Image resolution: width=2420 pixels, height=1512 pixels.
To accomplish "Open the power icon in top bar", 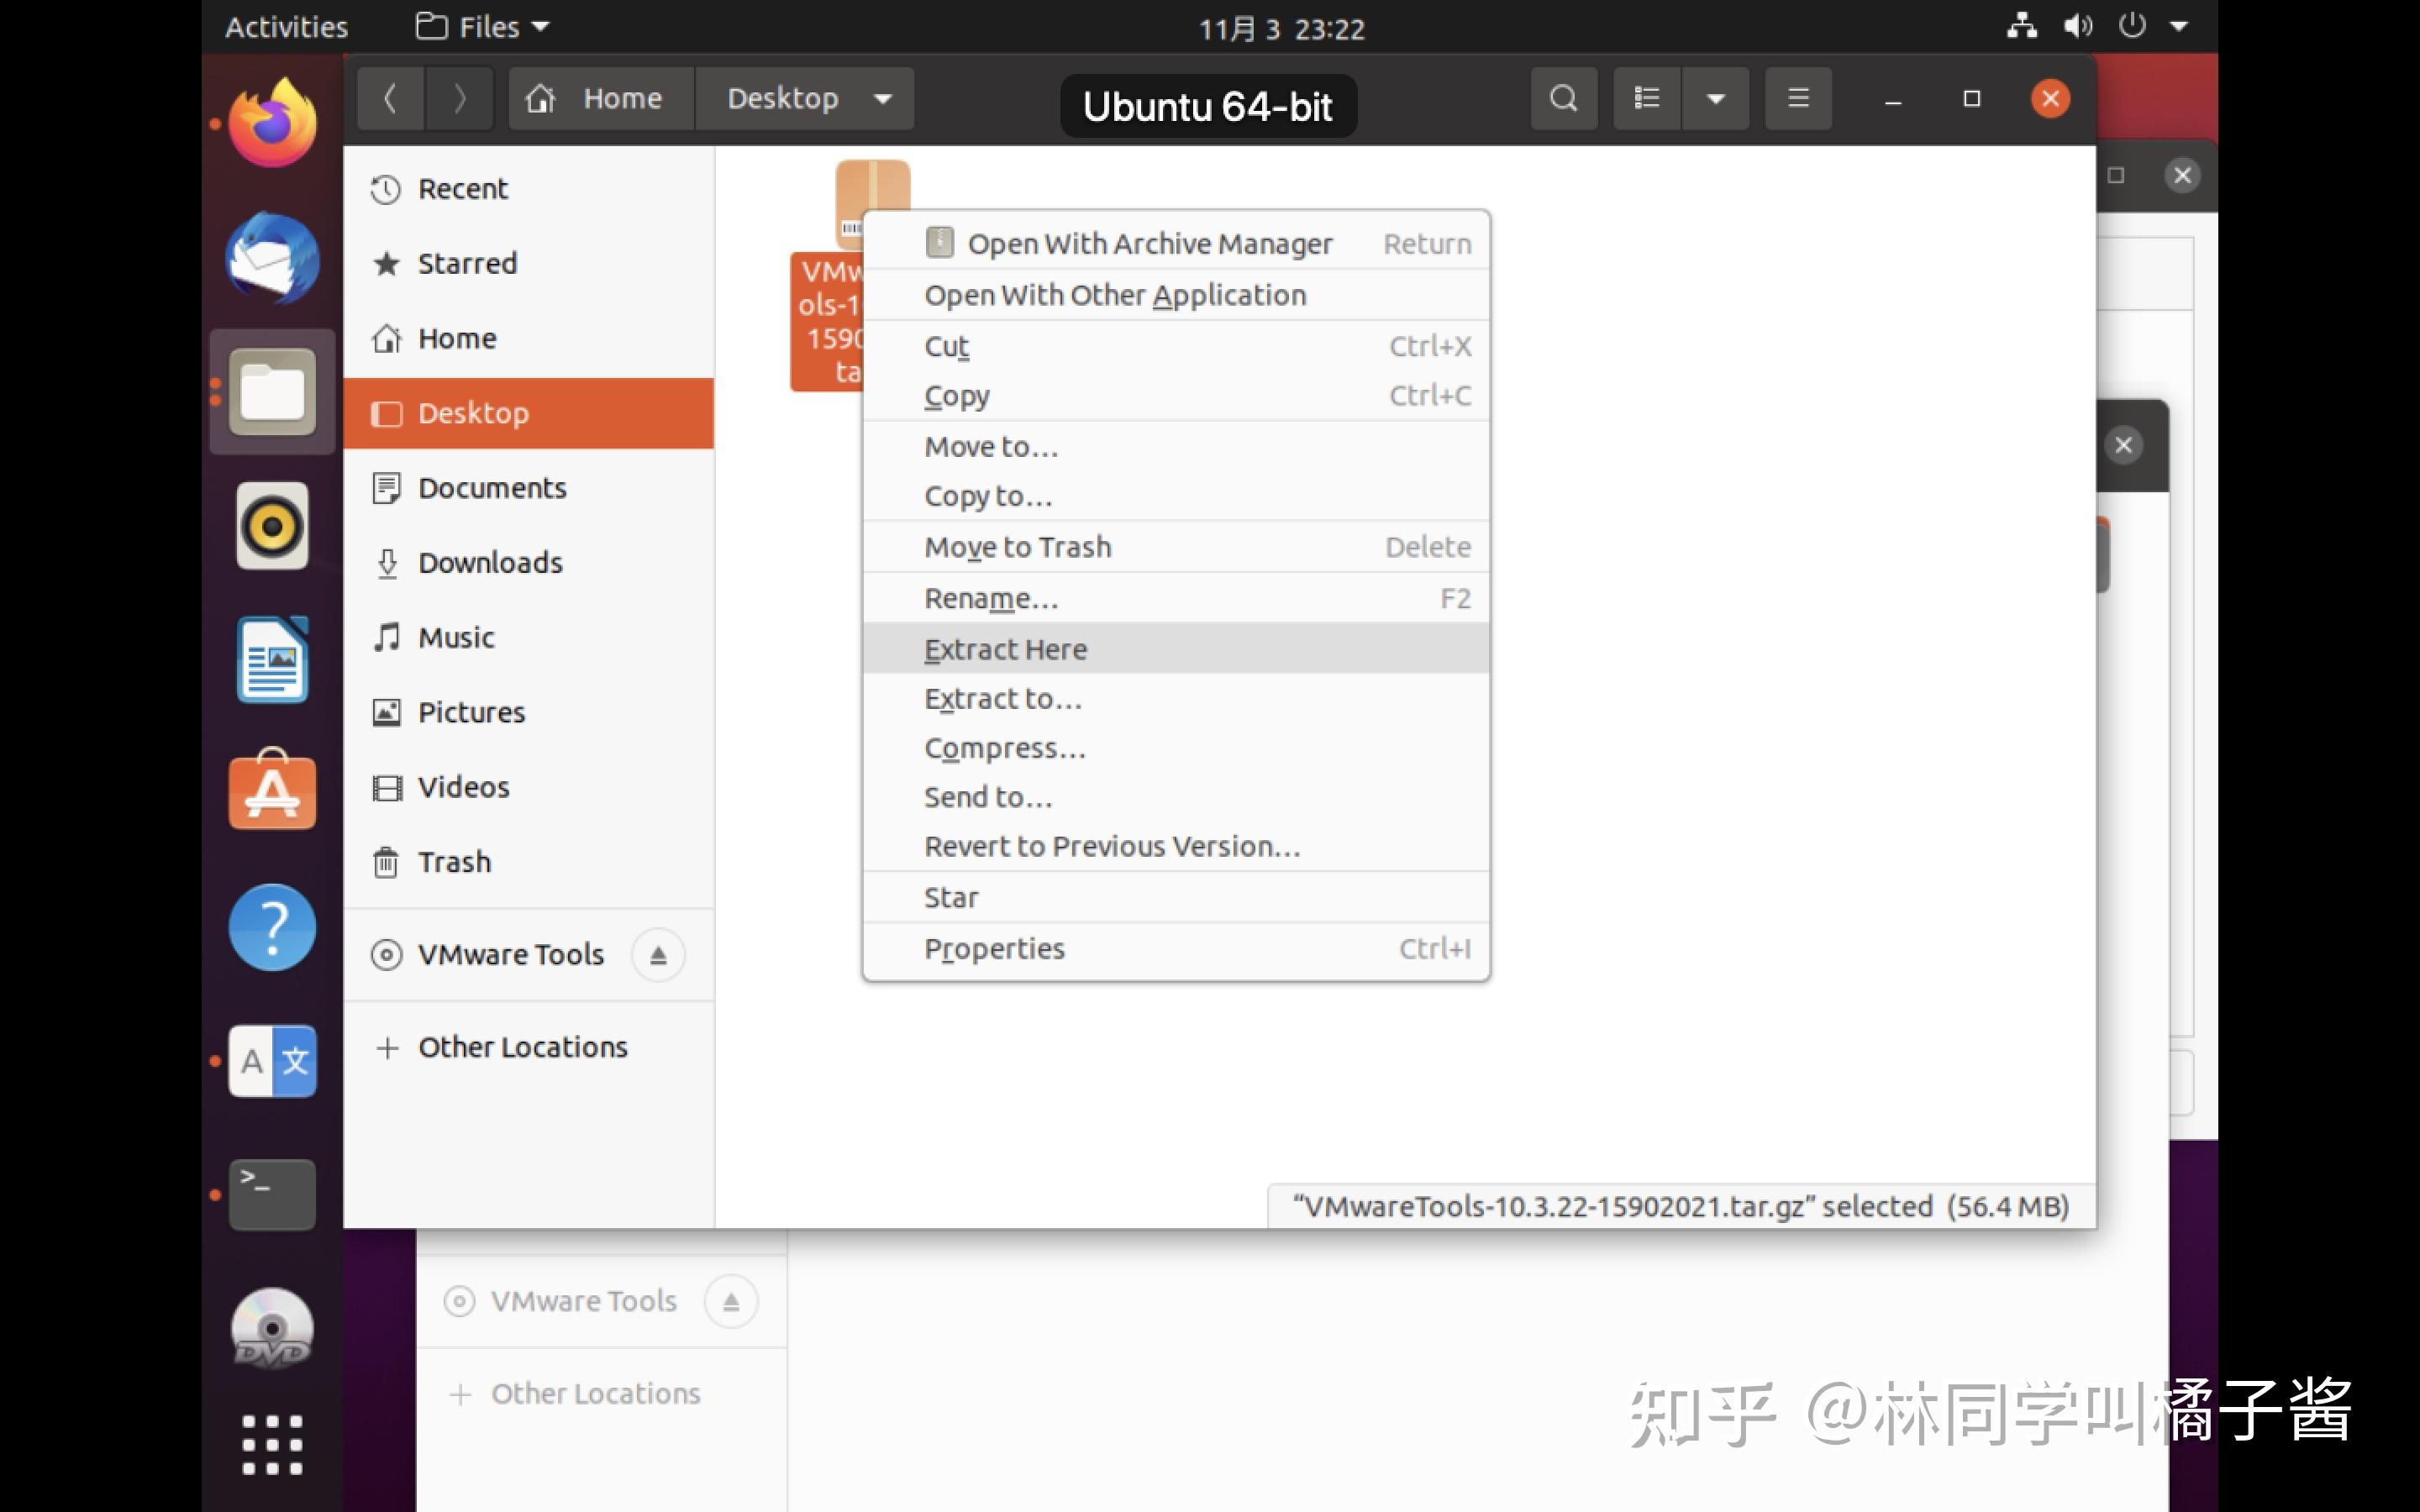I will [x=2131, y=25].
